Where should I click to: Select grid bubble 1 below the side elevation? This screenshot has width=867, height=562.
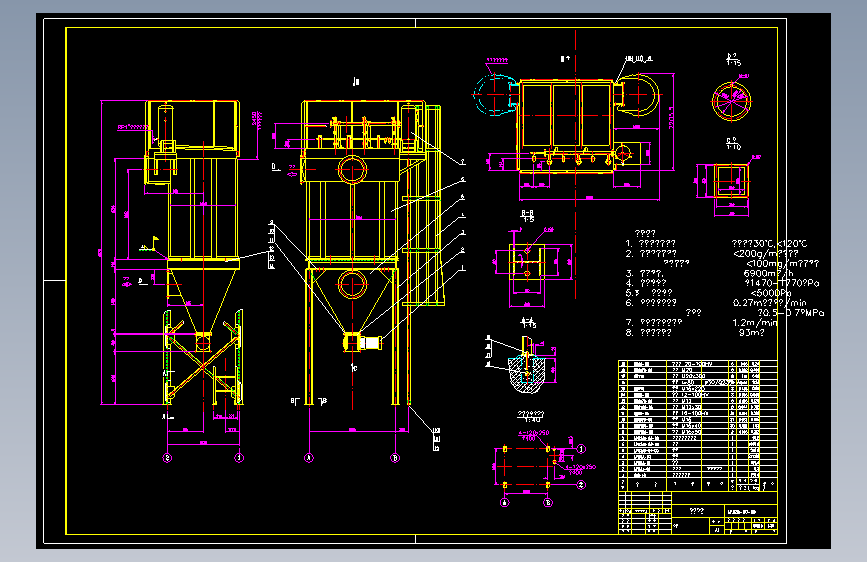pyautogui.click(x=239, y=457)
